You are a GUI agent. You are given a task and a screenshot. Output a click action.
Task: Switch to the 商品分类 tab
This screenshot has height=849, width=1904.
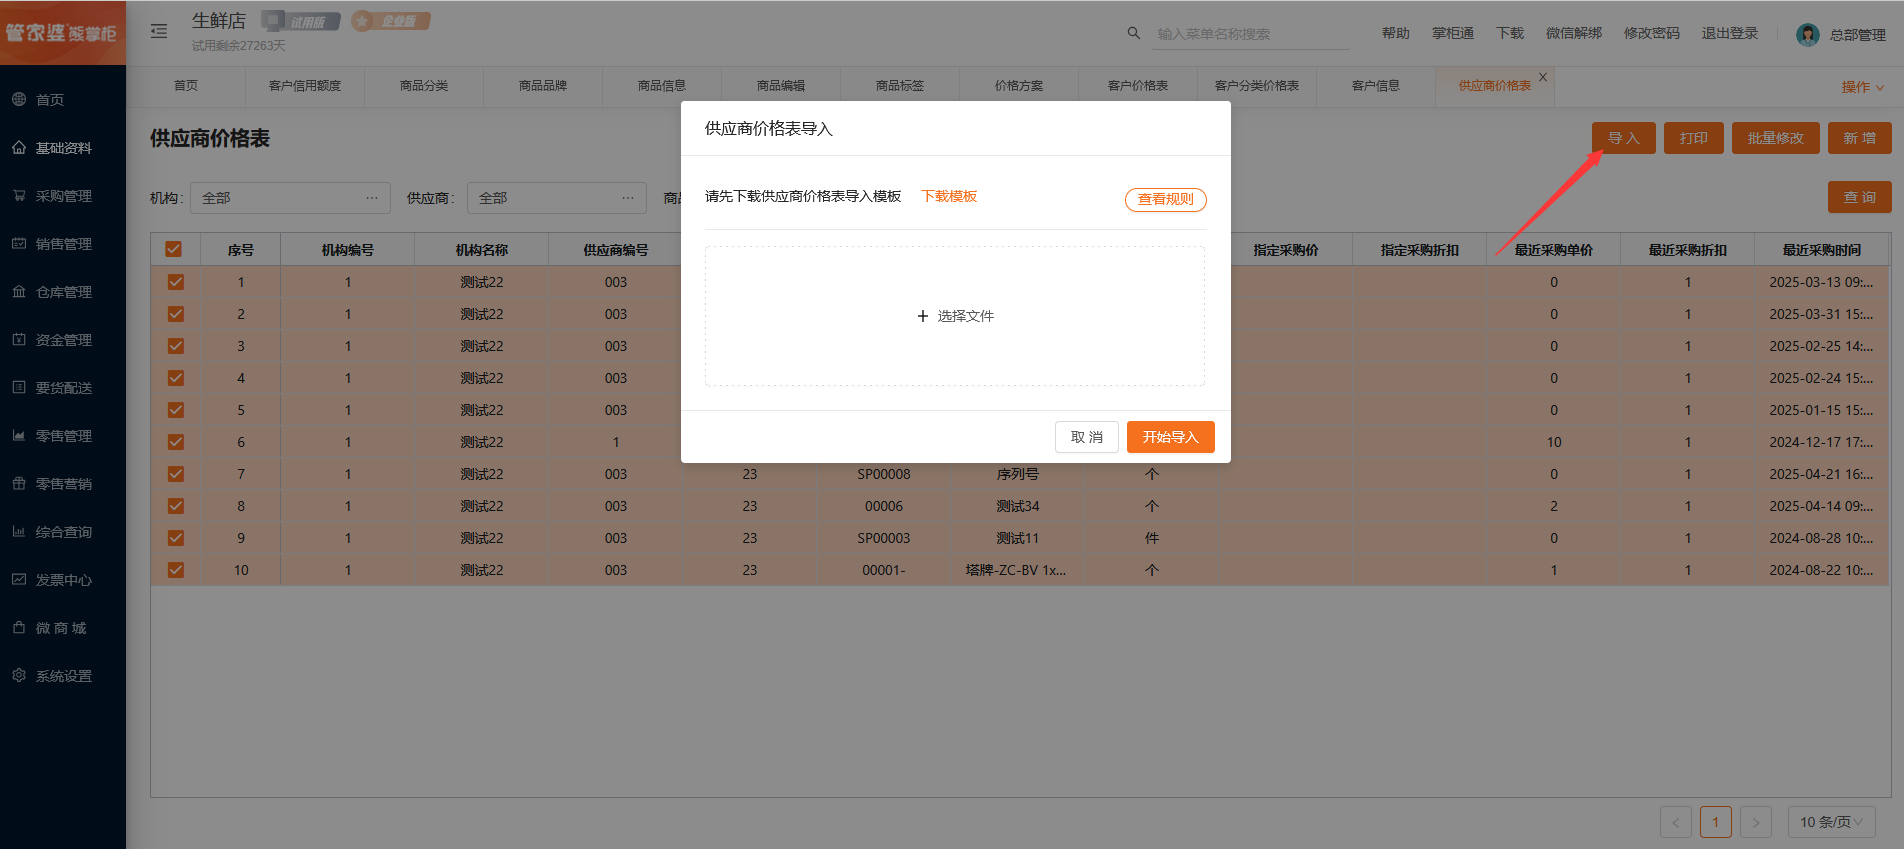pyautogui.click(x=424, y=86)
